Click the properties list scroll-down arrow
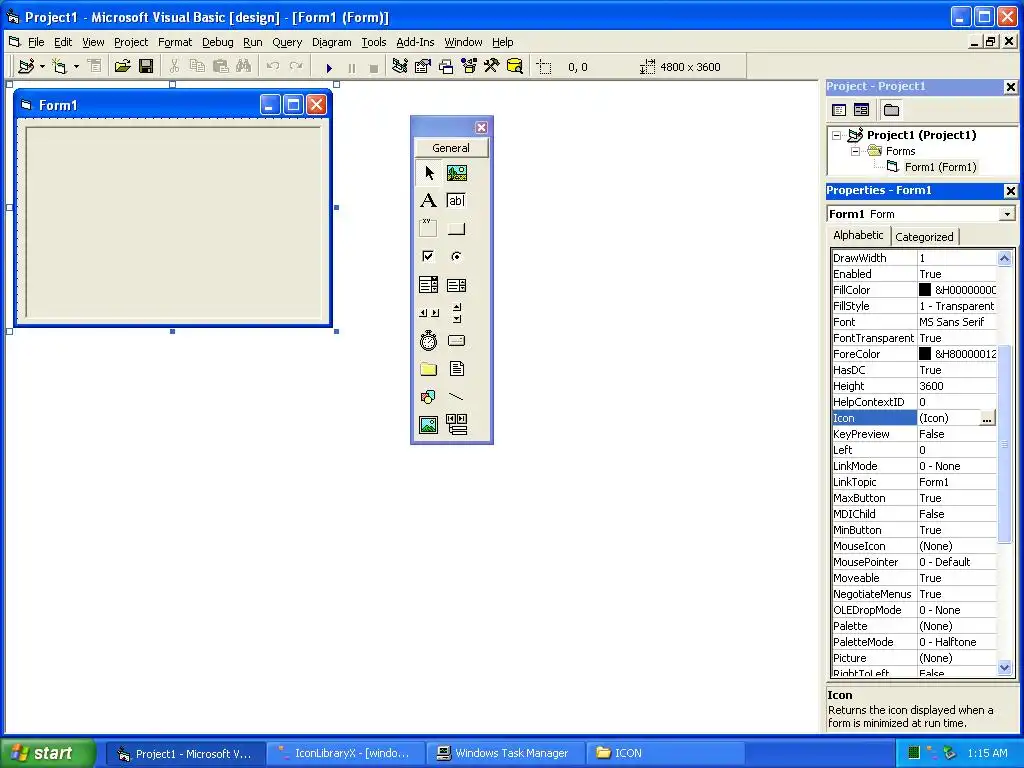Image resolution: width=1024 pixels, height=768 pixels. (1004, 667)
